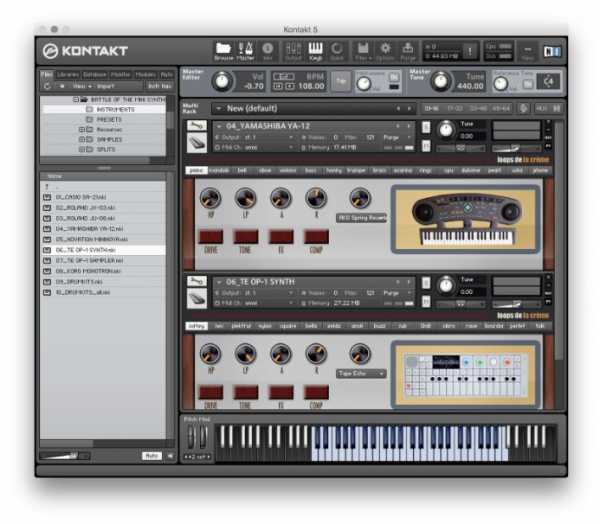Open the Files floppy disk icon
The width and height of the screenshot is (600, 524).
(363, 51)
